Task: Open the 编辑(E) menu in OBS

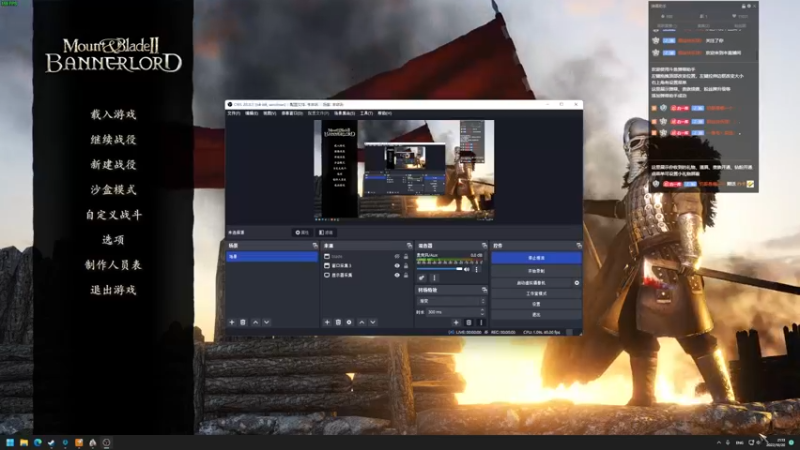Action: click(252, 113)
